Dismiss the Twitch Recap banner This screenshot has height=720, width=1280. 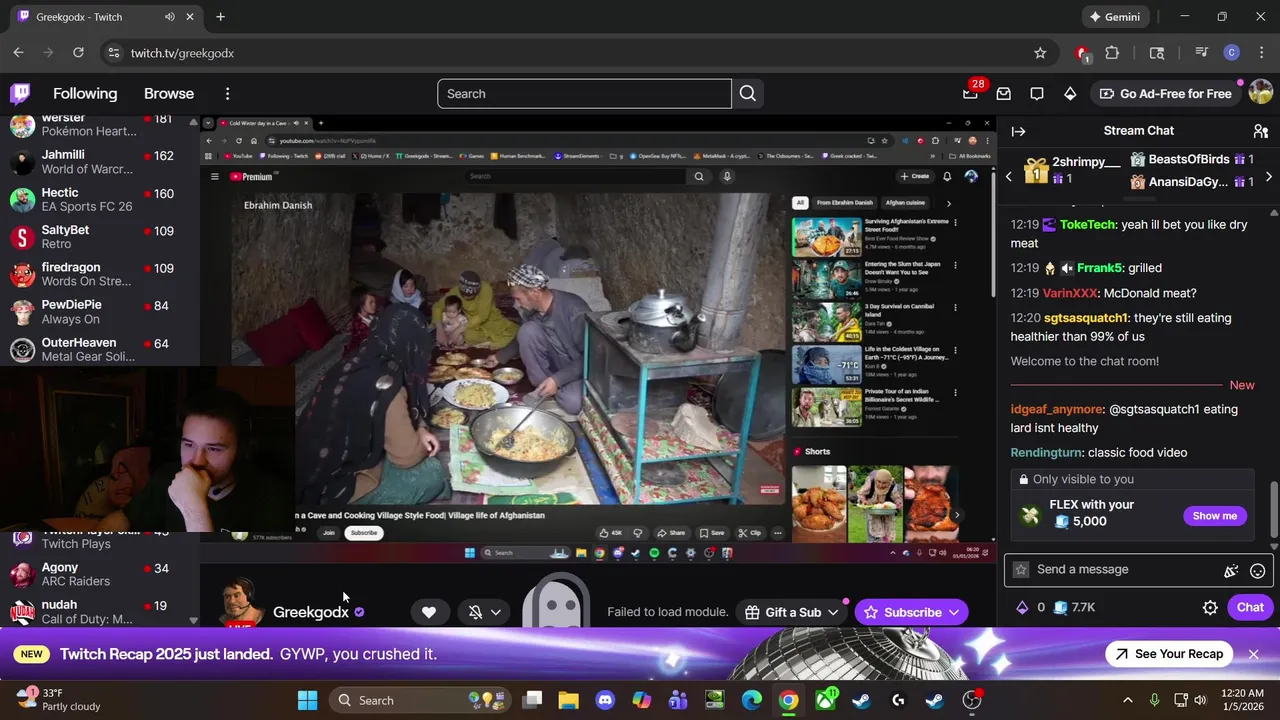1253,654
